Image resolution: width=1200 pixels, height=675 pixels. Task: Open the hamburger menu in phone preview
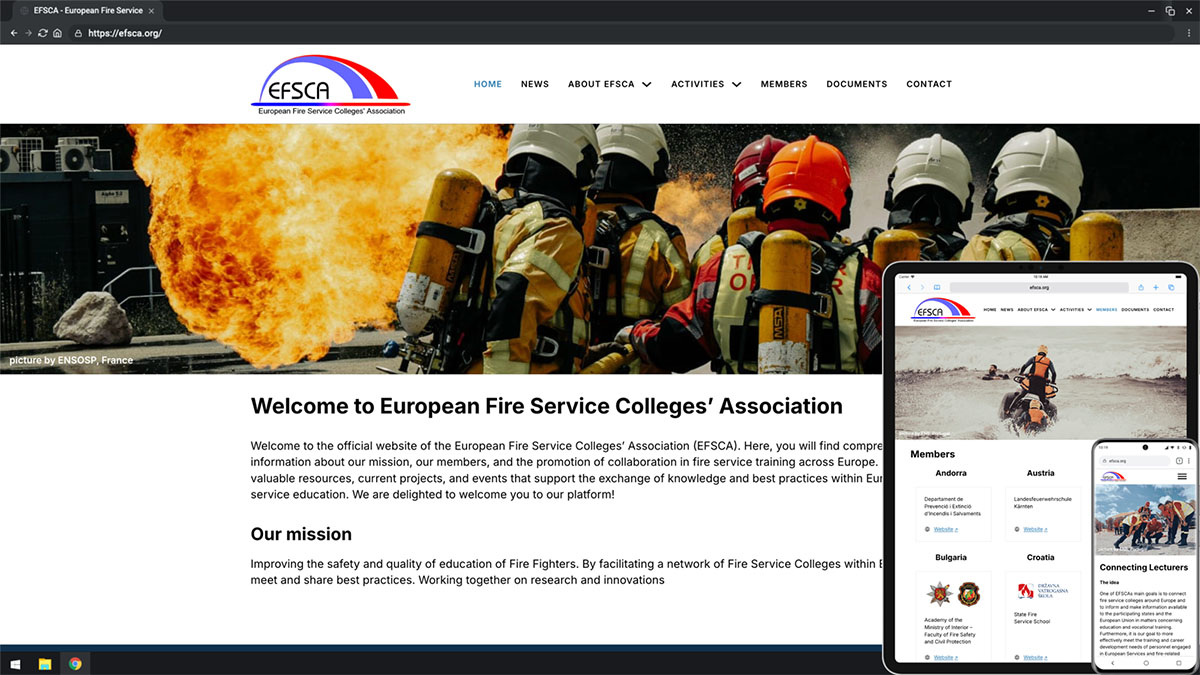click(1182, 476)
